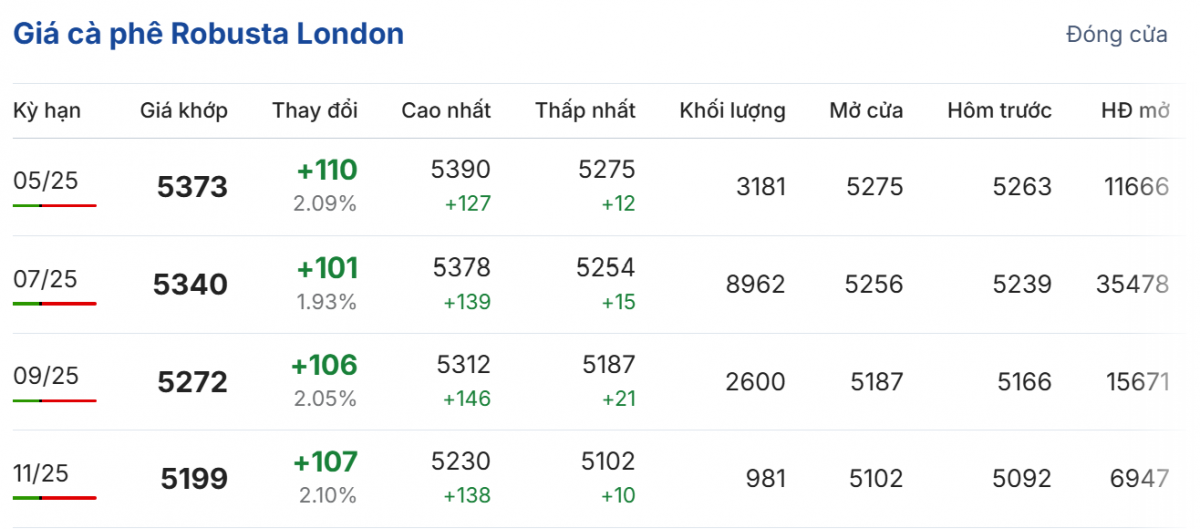Open the 09/25 contract row
Image resolution: width=1200 pixels, height=529 pixels.
[46, 376]
